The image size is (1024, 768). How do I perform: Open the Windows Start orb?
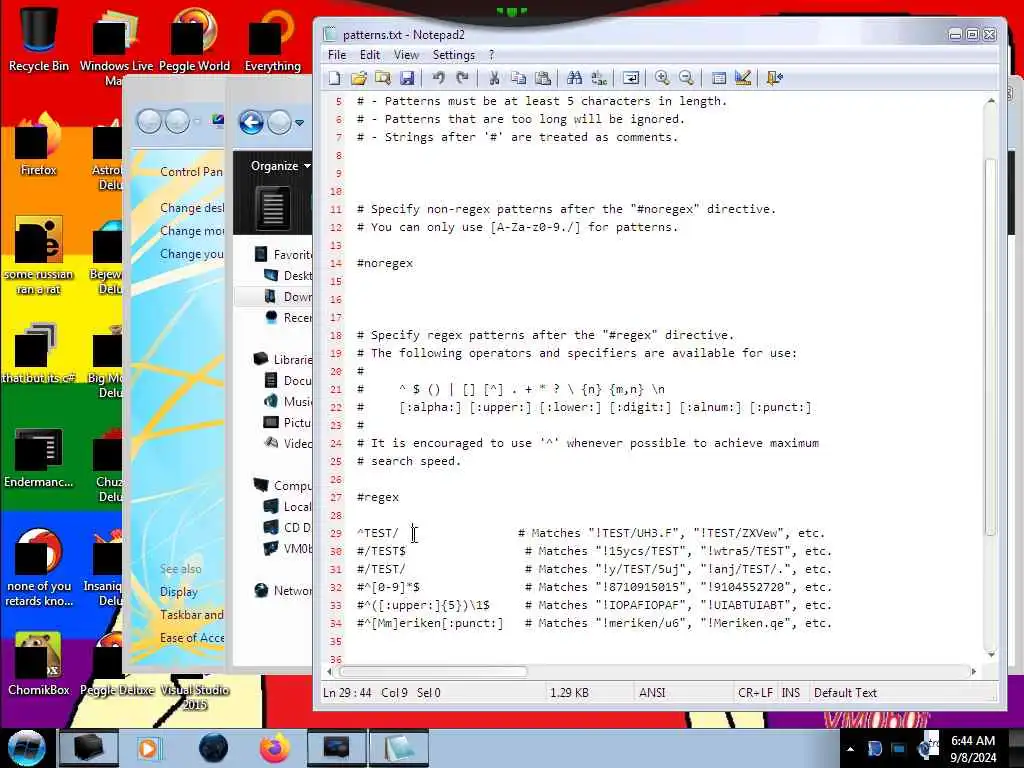pyautogui.click(x=27, y=748)
